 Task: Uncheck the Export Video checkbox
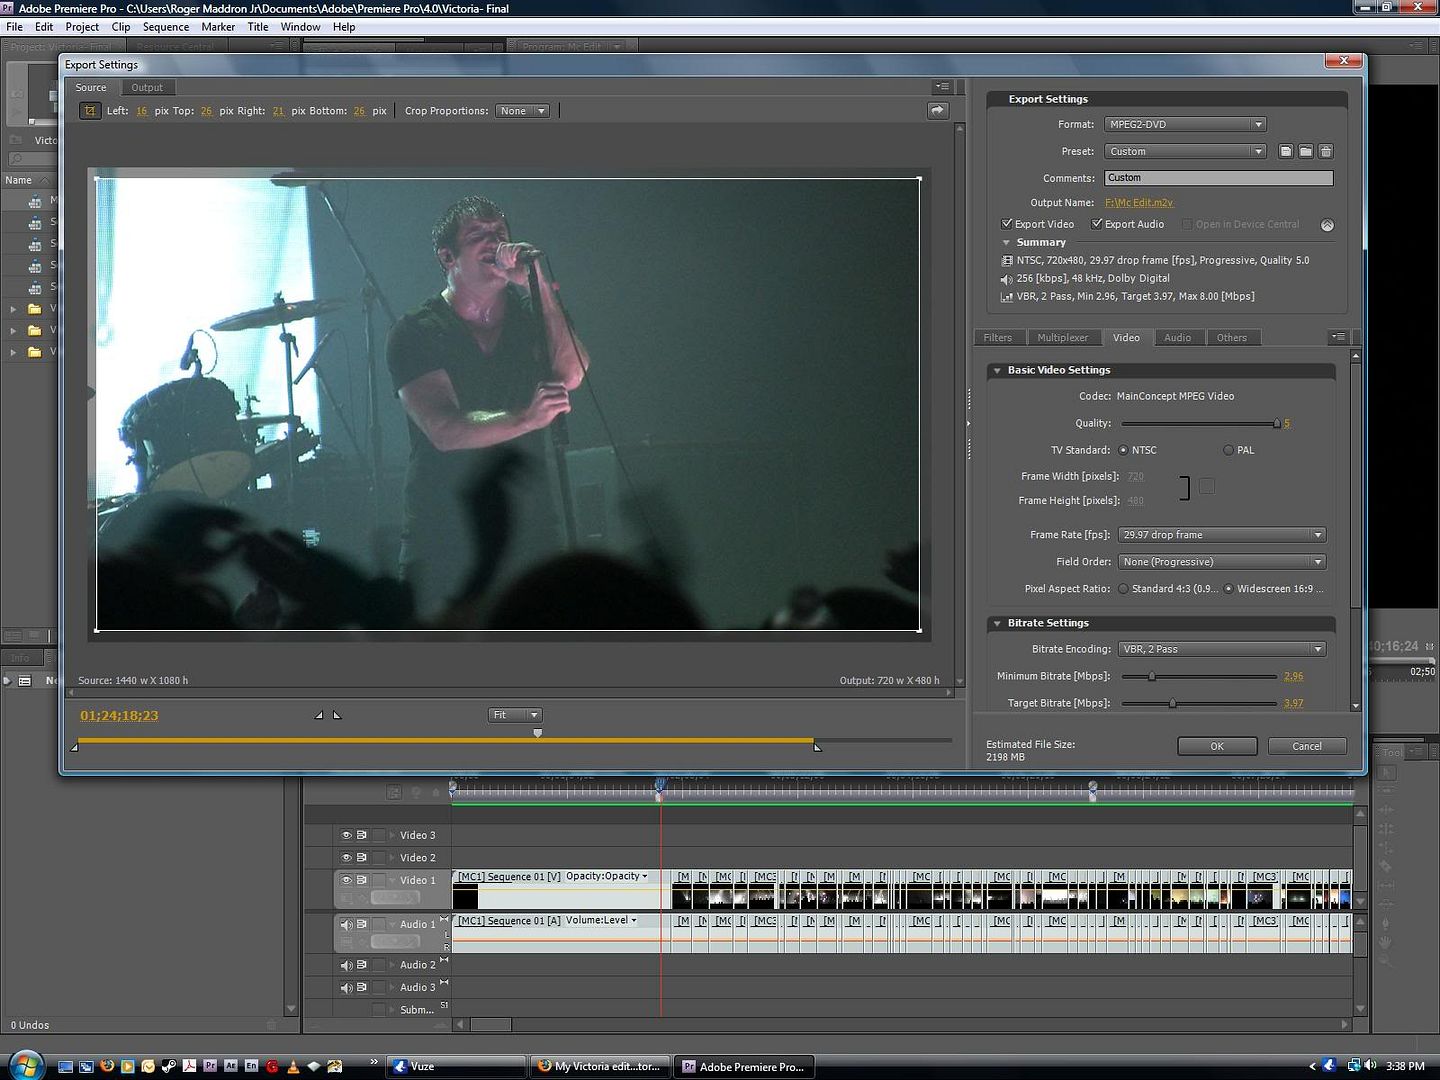coord(1007,224)
